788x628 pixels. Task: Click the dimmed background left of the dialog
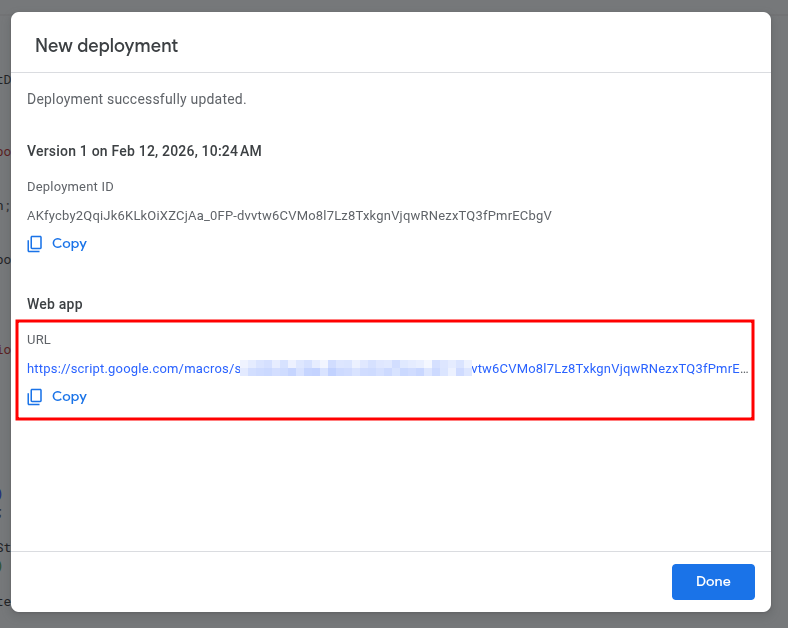(5, 300)
